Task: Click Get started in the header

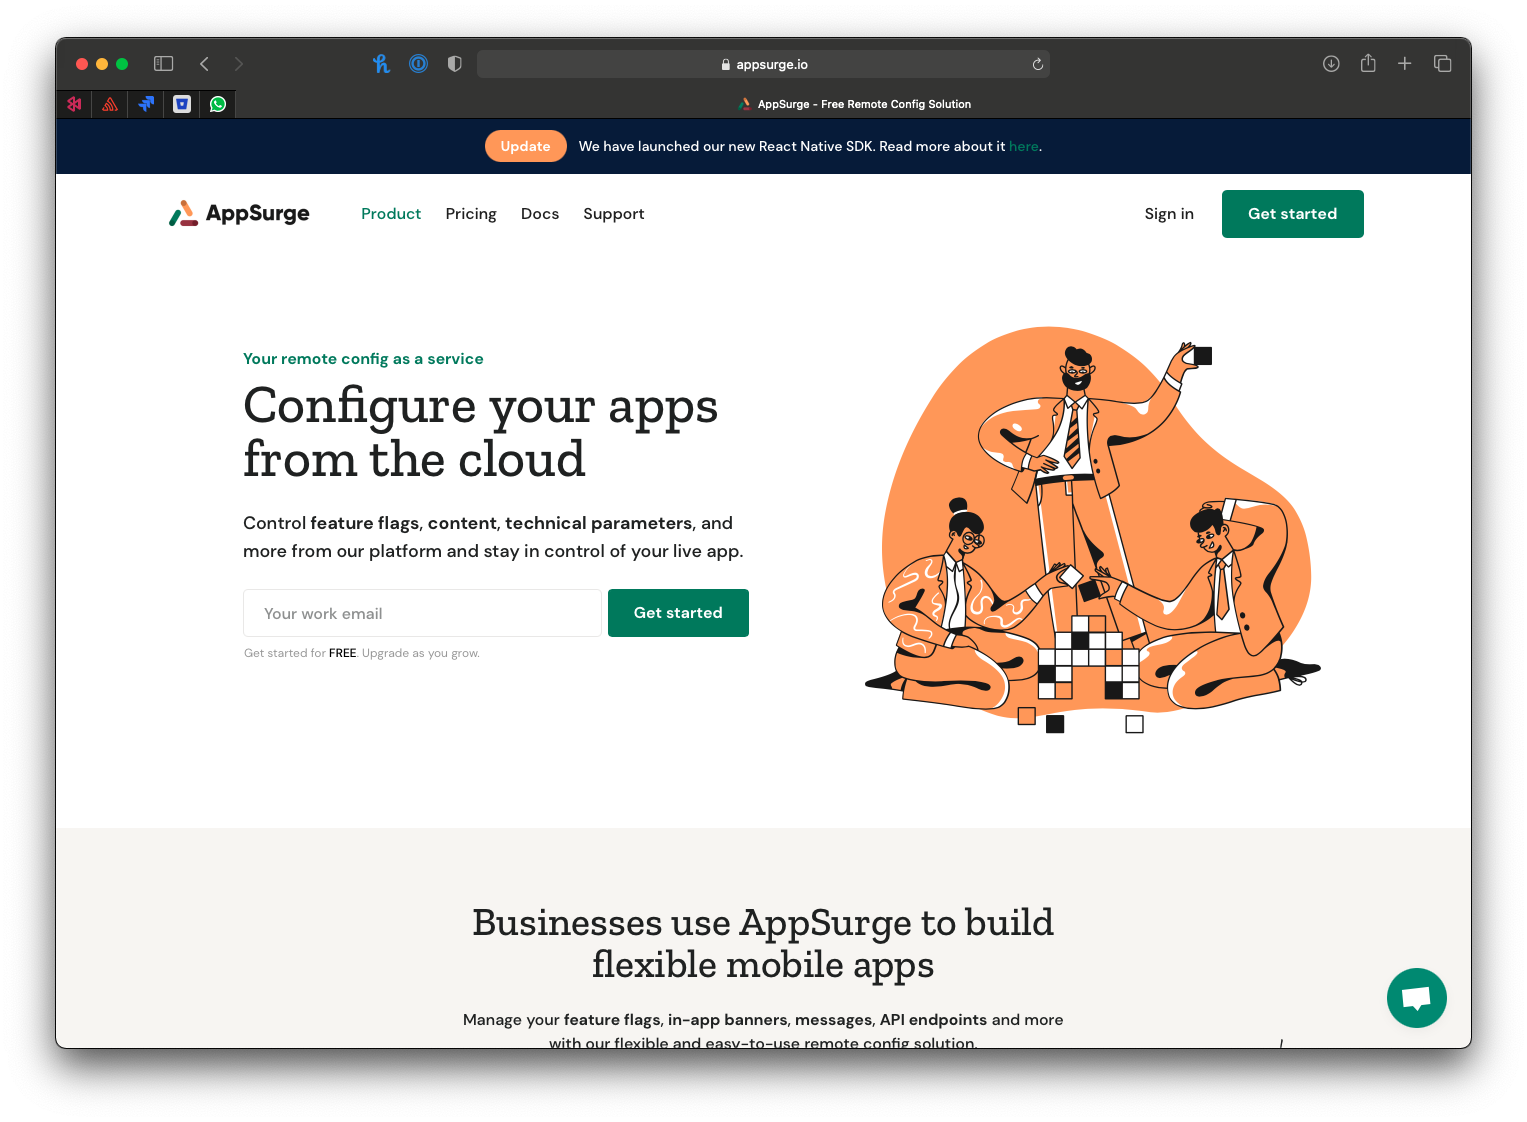Action: tap(1293, 214)
